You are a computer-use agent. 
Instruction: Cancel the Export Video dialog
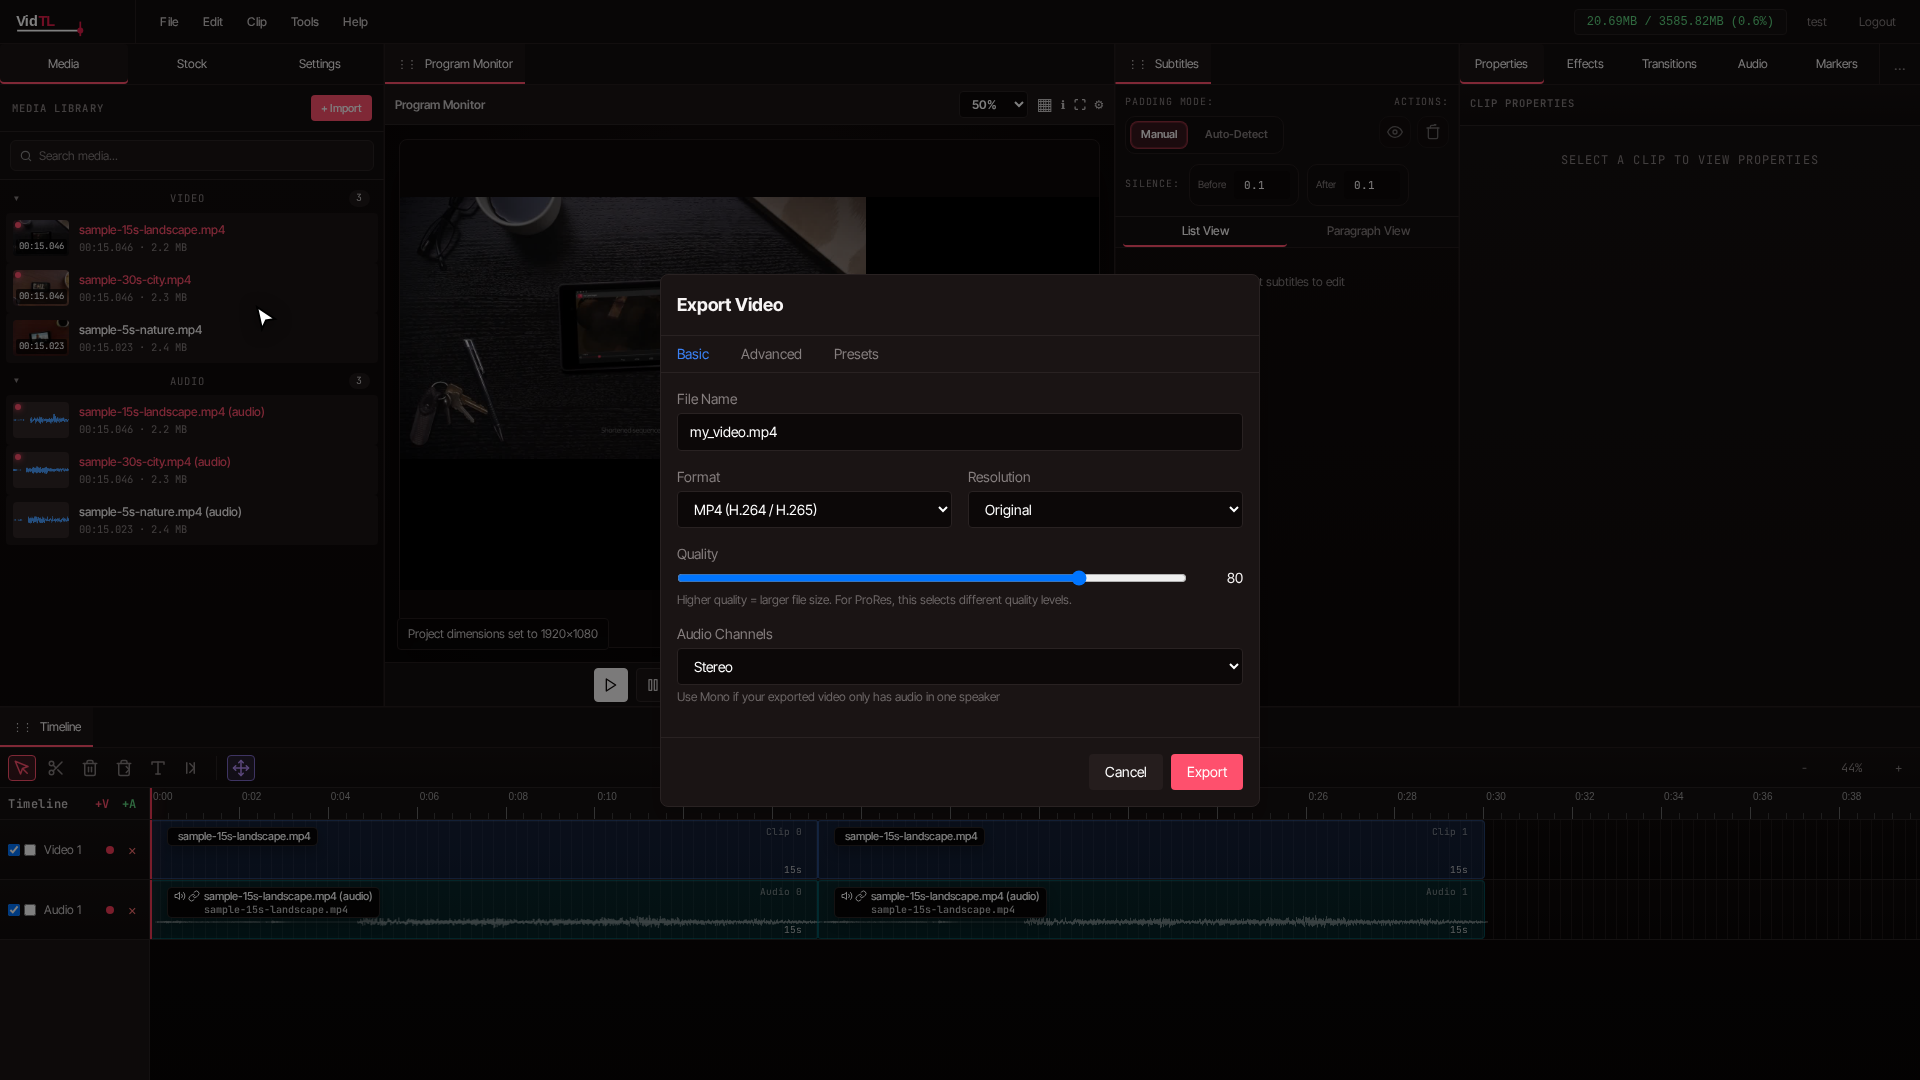coord(1126,772)
